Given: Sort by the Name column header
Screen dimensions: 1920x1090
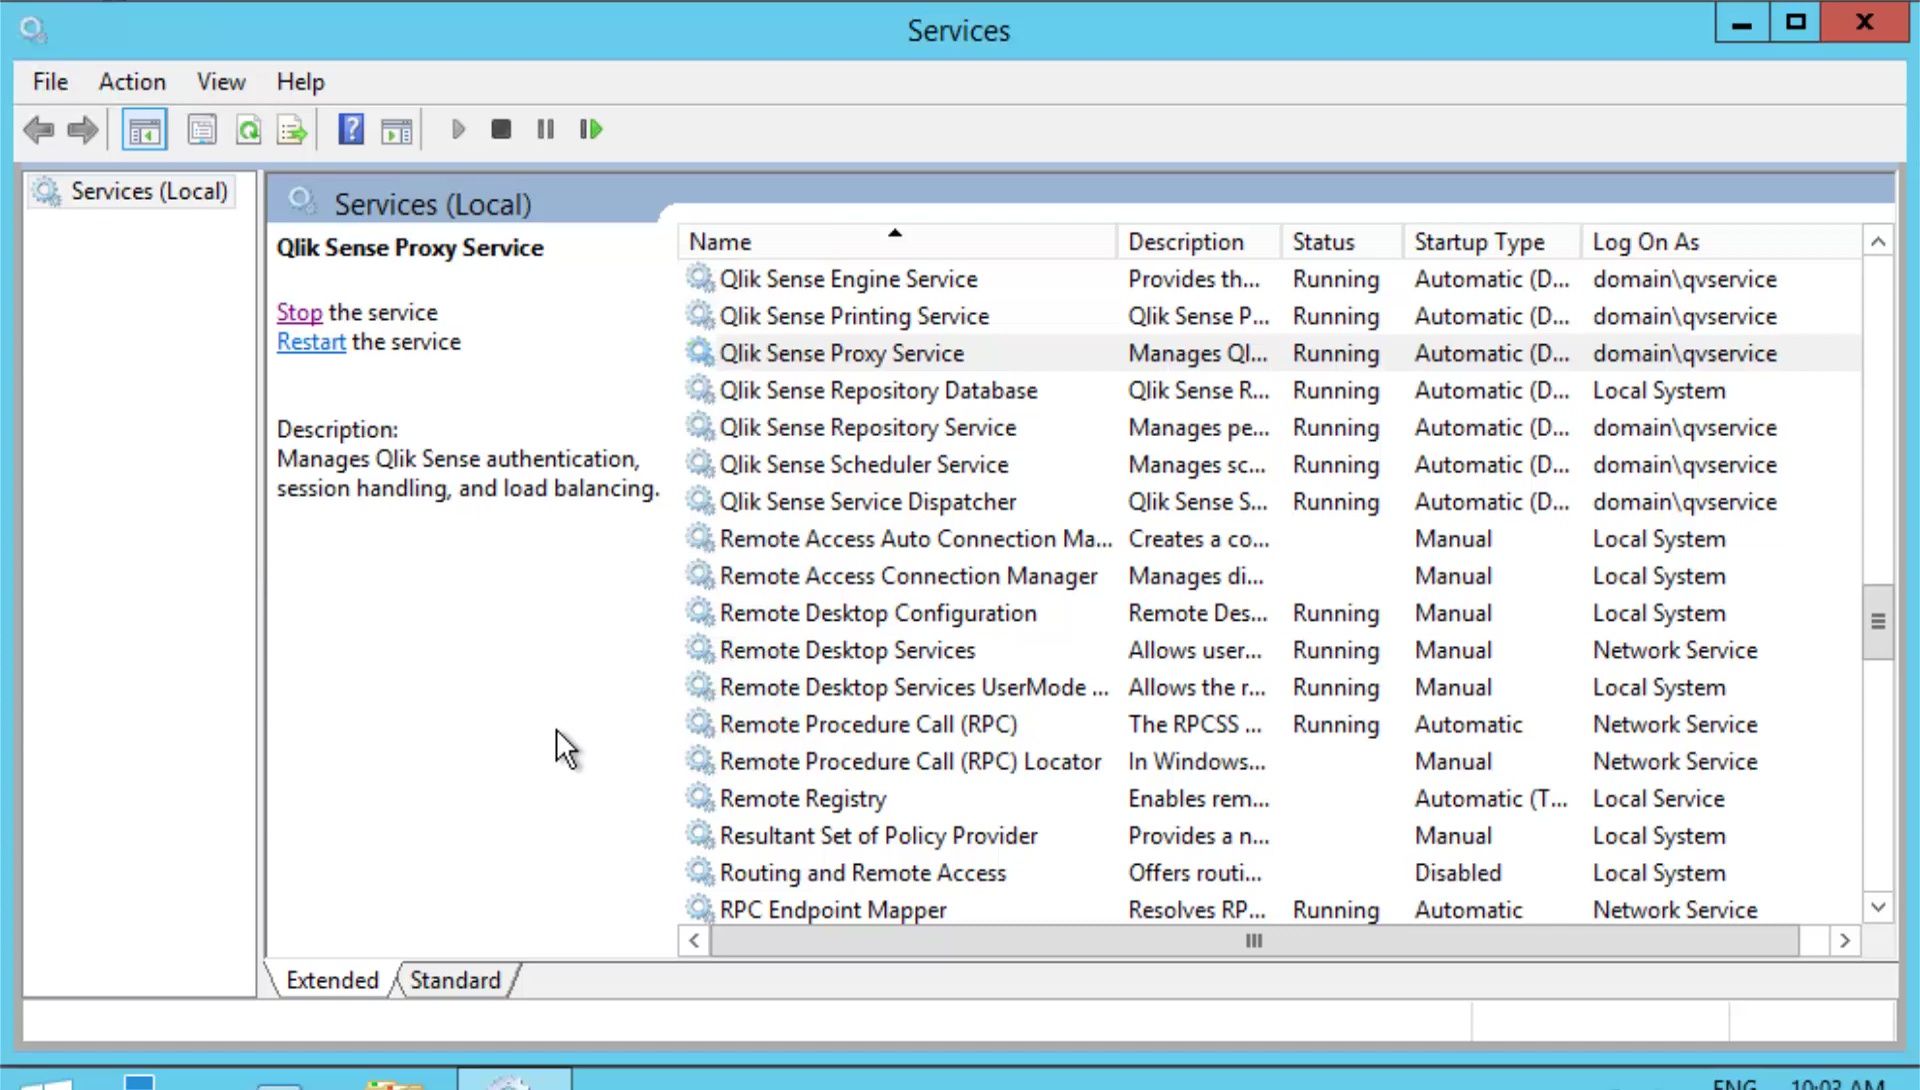Looking at the screenshot, I should click(x=897, y=242).
